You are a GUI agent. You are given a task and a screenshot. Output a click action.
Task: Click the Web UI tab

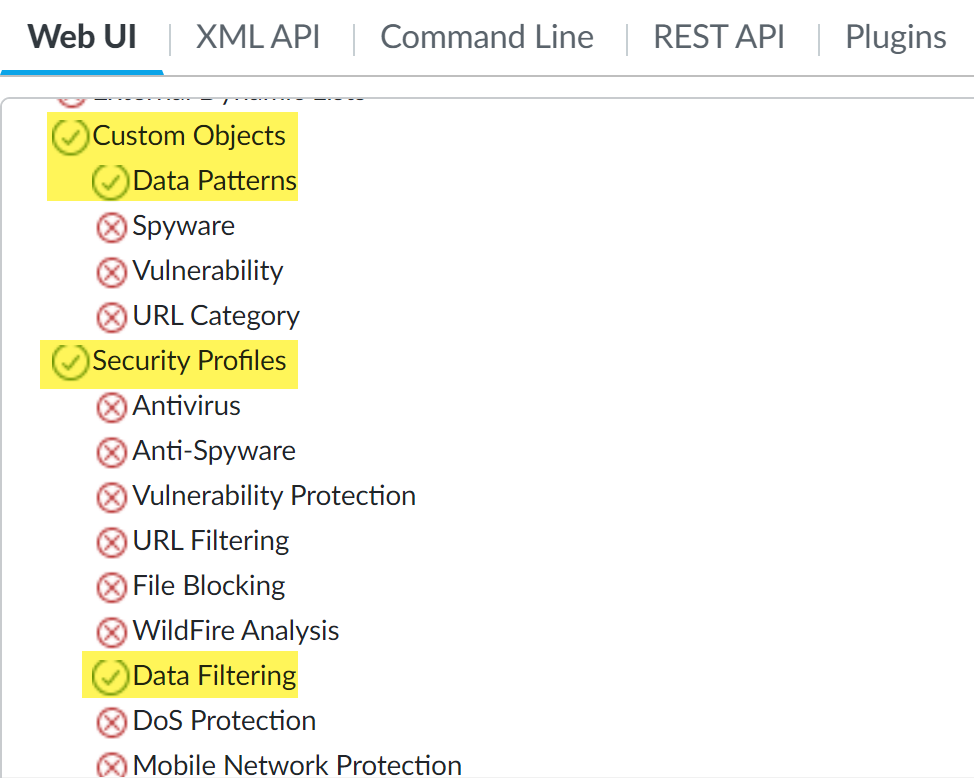[x=82, y=38]
